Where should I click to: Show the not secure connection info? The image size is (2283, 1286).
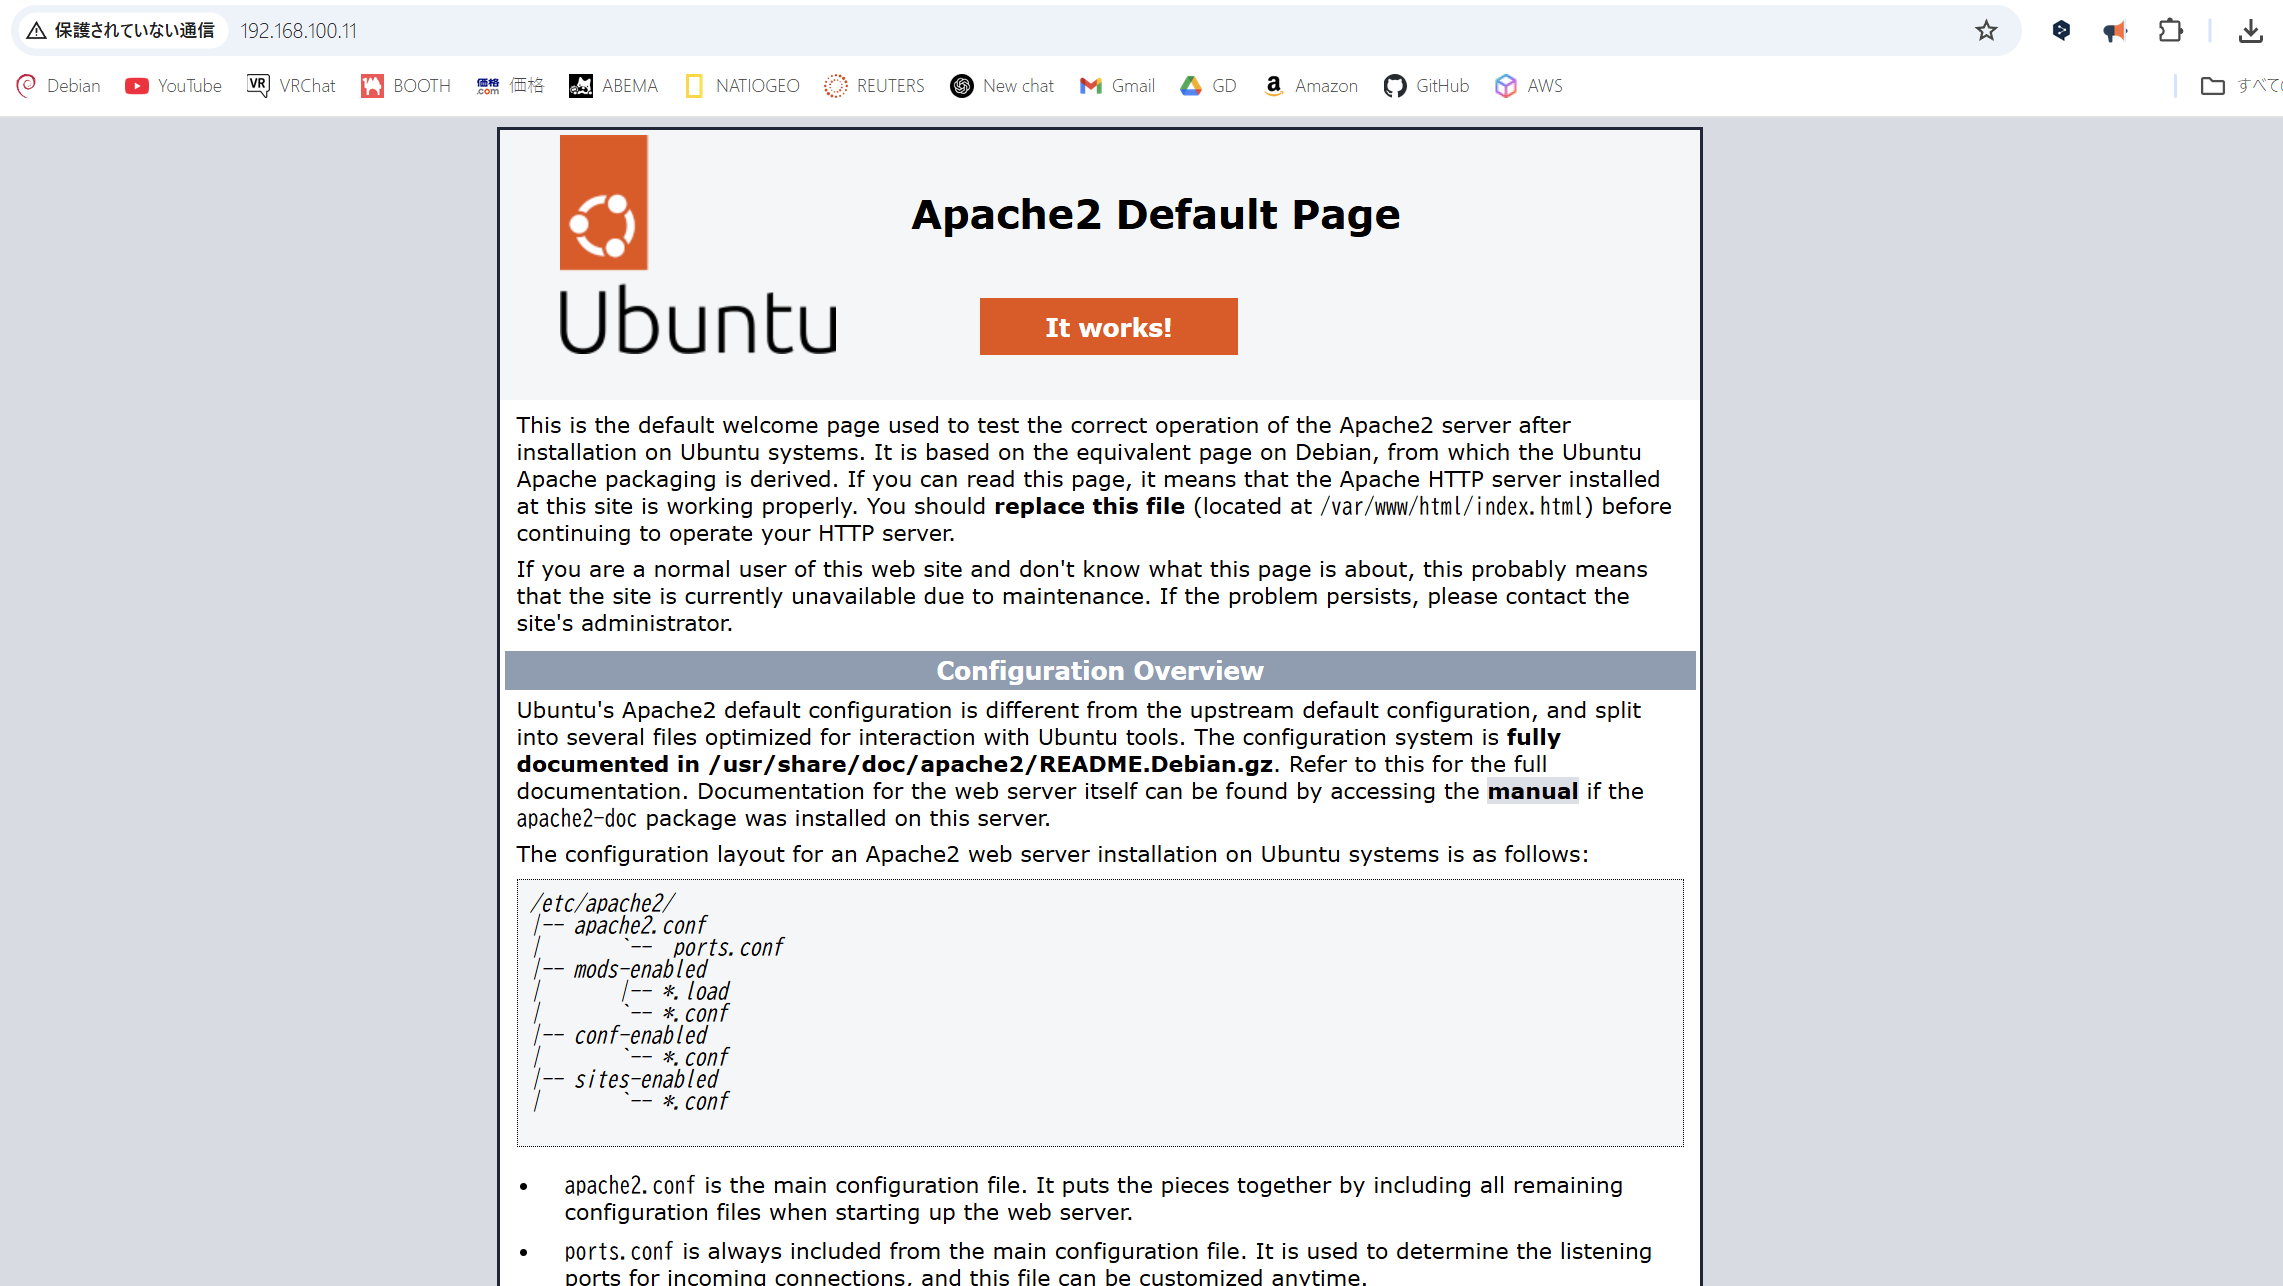[120, 31]
